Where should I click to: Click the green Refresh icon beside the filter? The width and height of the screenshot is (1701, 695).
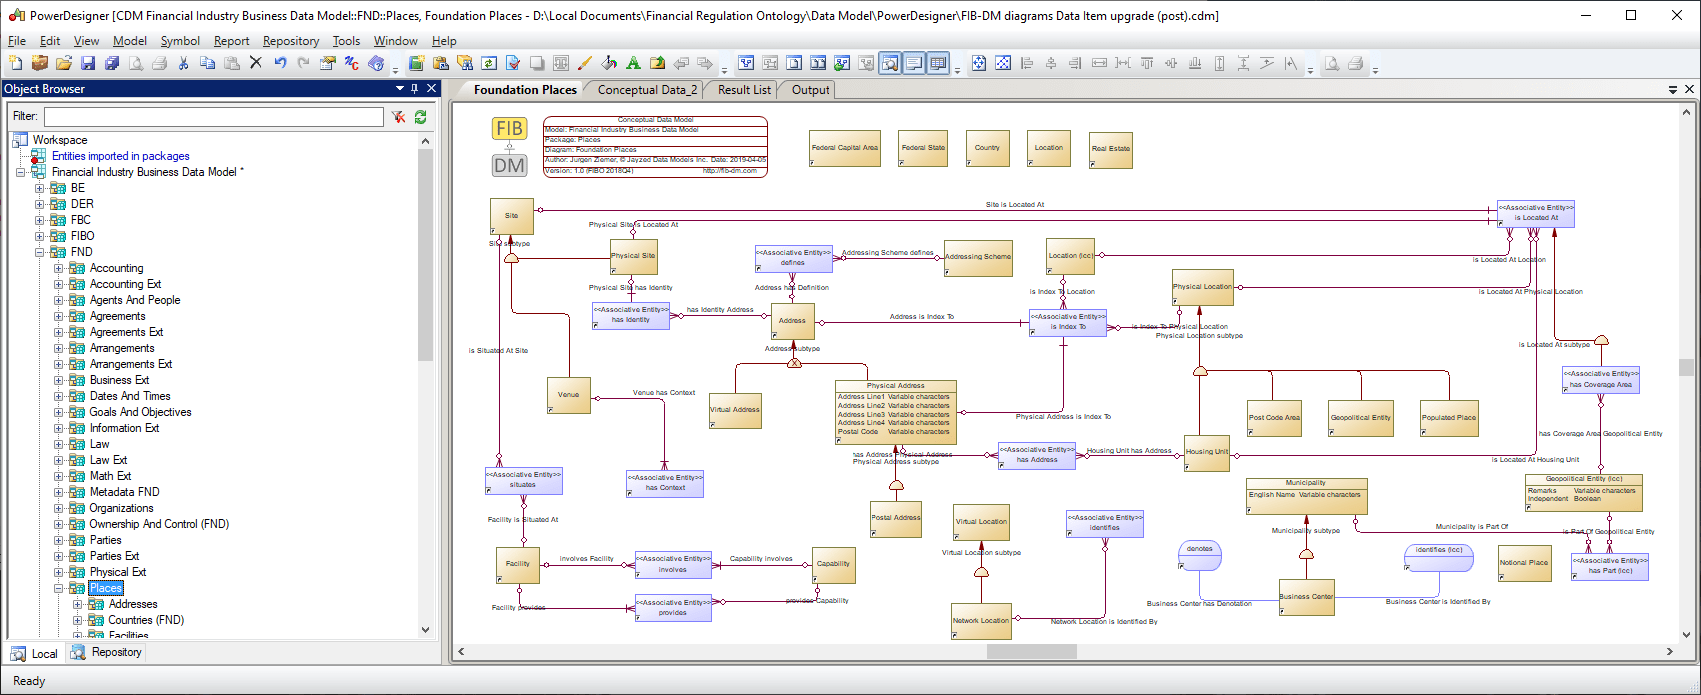[420, 117]
